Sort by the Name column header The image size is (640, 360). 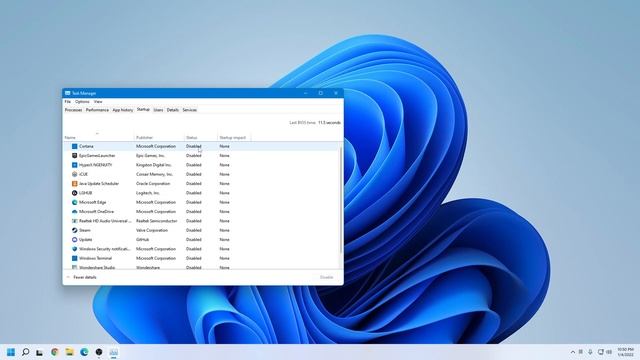pos(98,136)
